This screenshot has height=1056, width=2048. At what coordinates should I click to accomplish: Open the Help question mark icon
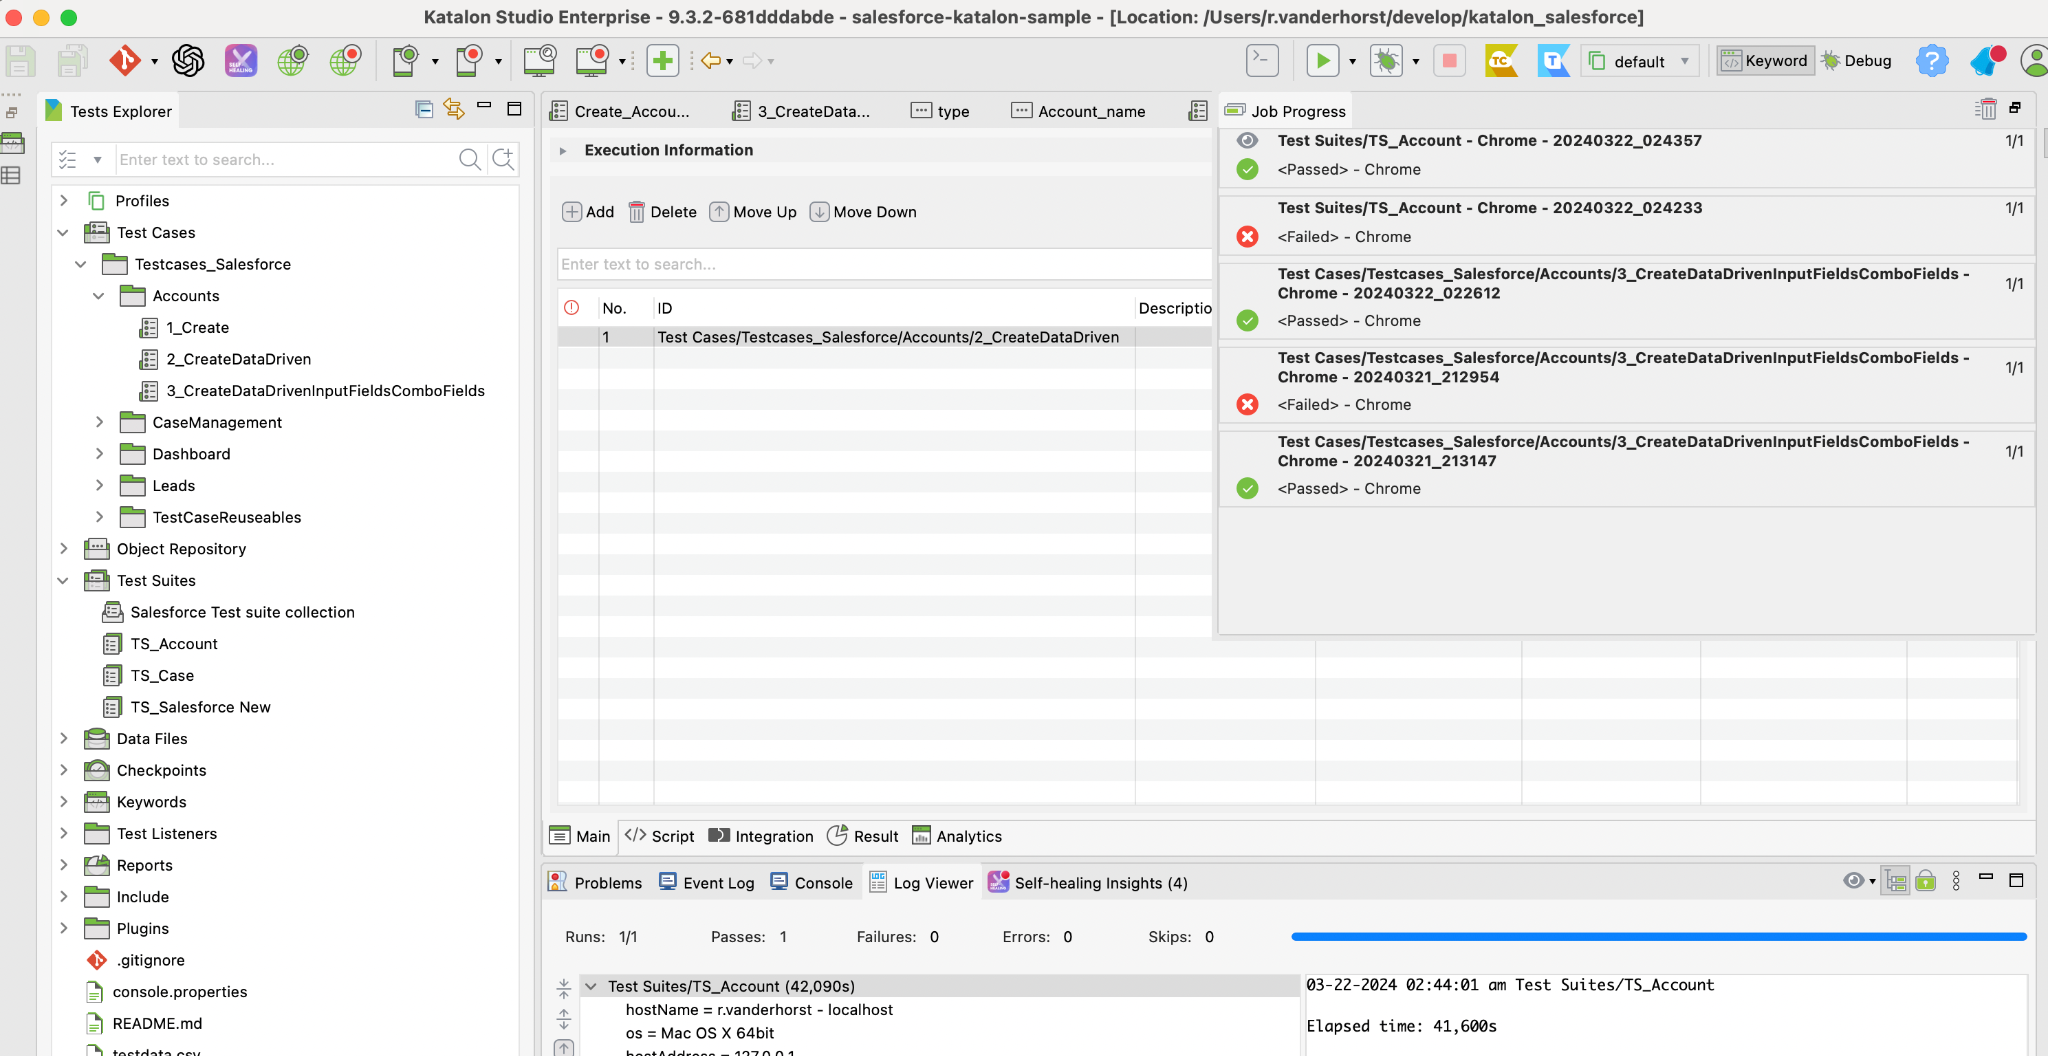1932,61
